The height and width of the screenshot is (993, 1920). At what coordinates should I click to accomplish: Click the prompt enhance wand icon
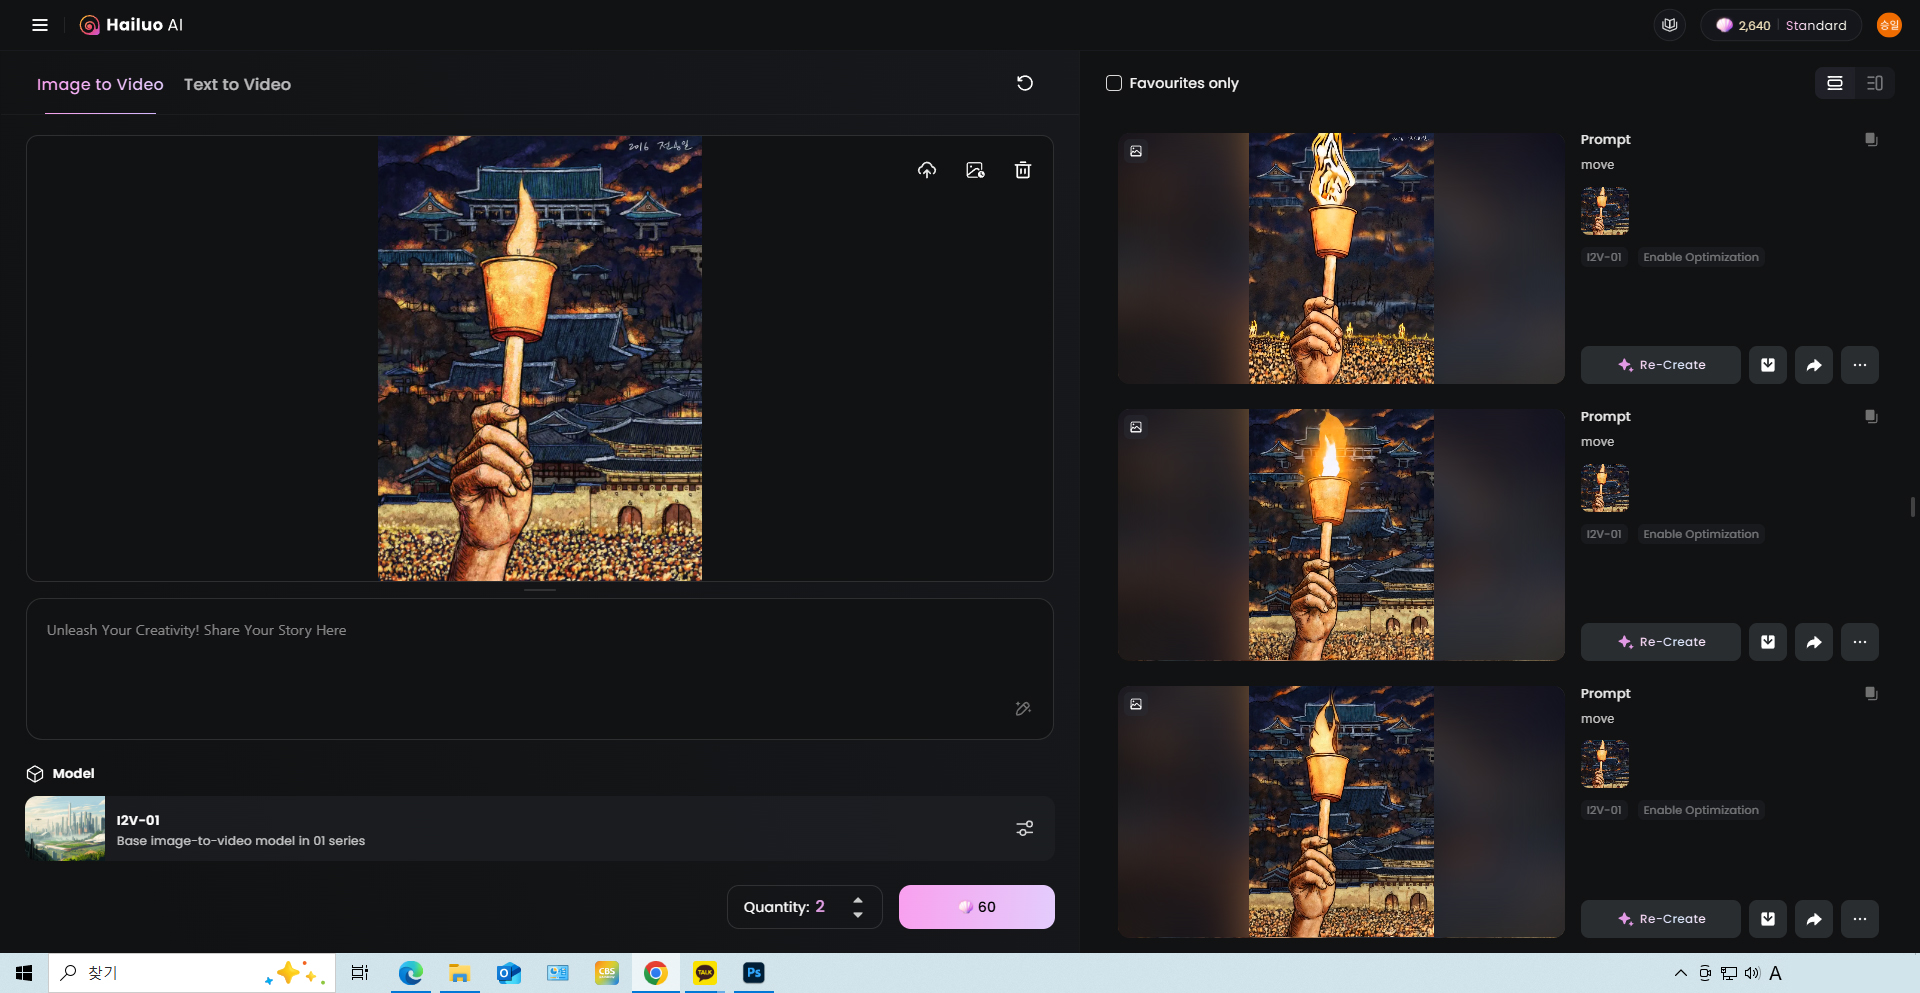pos(1023,708)
